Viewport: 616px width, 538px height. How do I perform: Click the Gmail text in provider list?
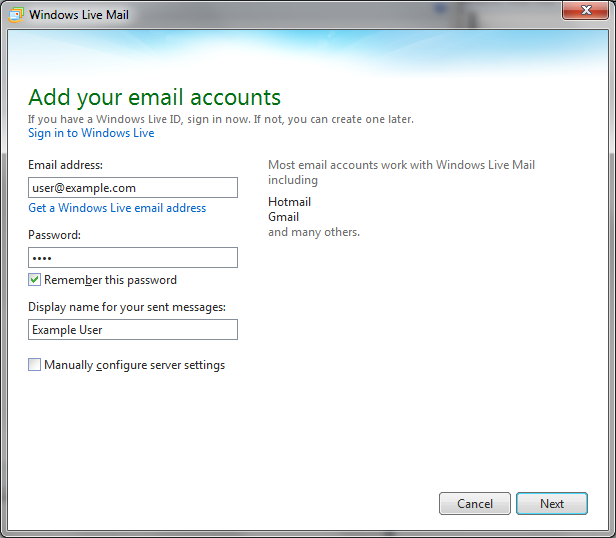[283, 217]
